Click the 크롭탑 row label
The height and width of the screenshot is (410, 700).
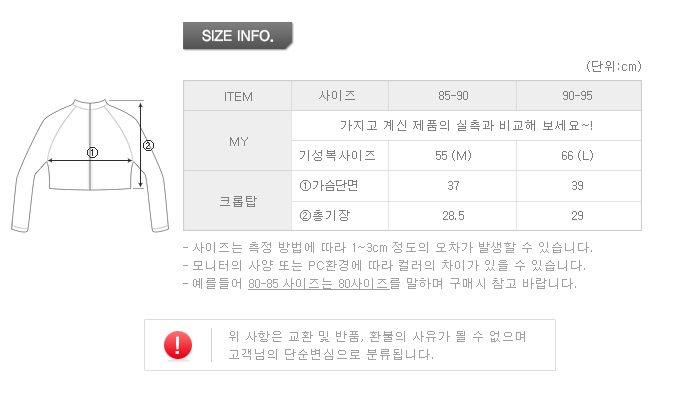click(x=237, y=201)
